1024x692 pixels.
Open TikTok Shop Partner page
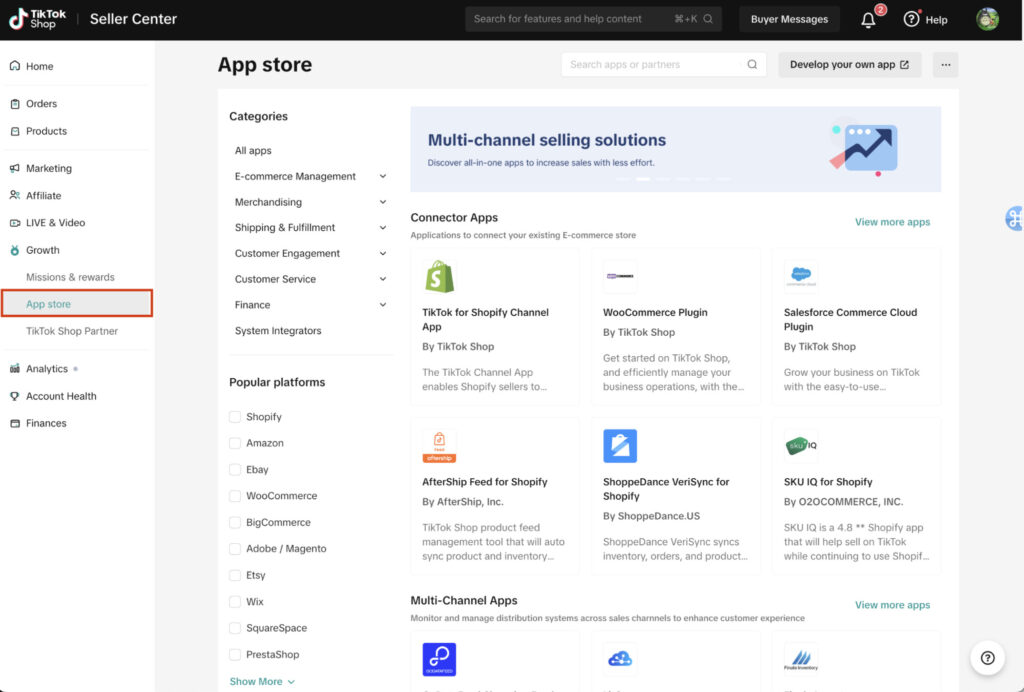coord(72,331)
